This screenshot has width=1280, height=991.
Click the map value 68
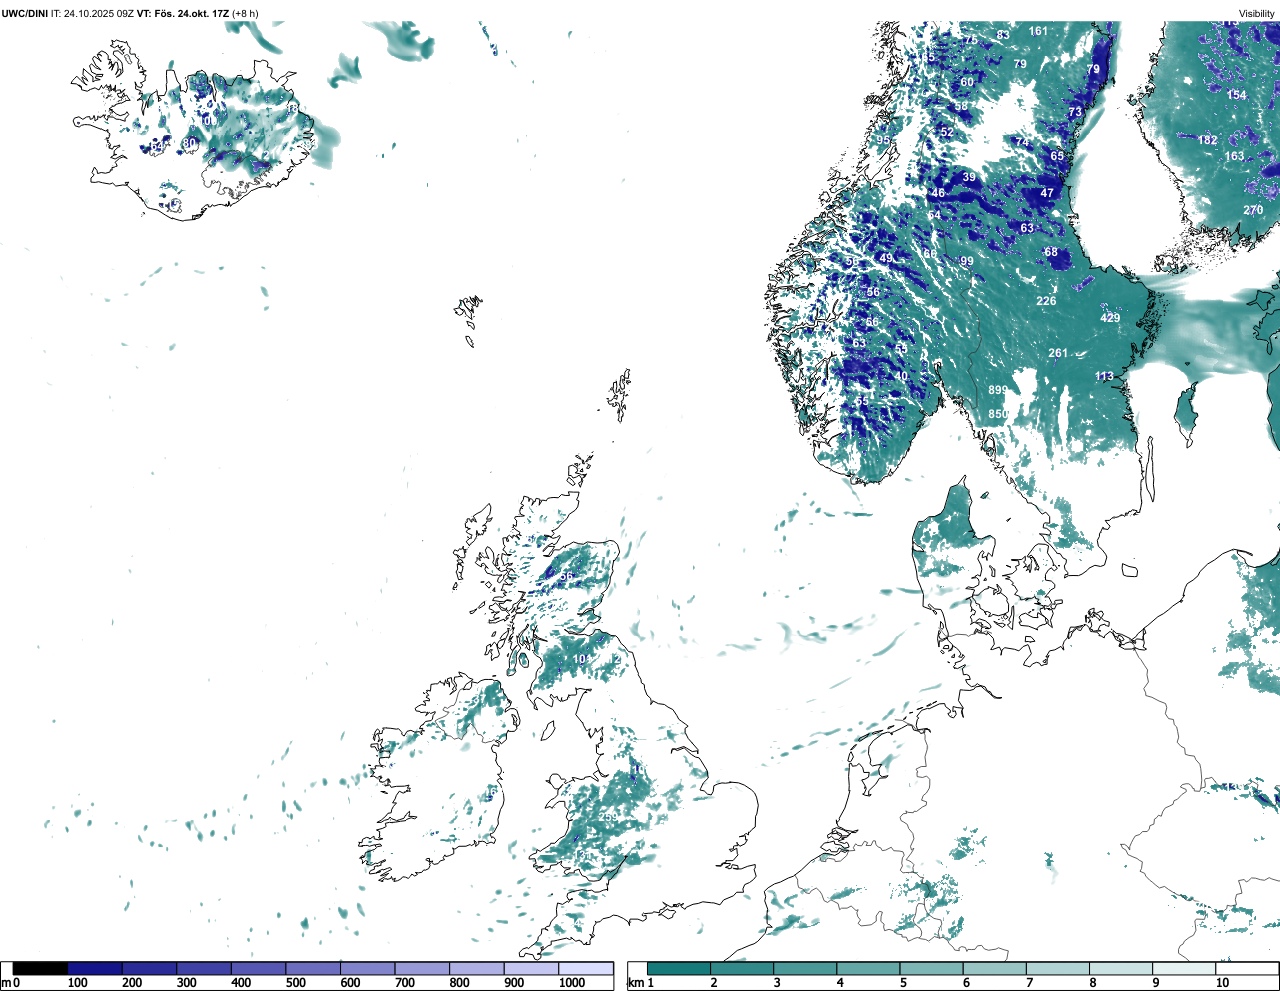click(x=1051, y=253)
